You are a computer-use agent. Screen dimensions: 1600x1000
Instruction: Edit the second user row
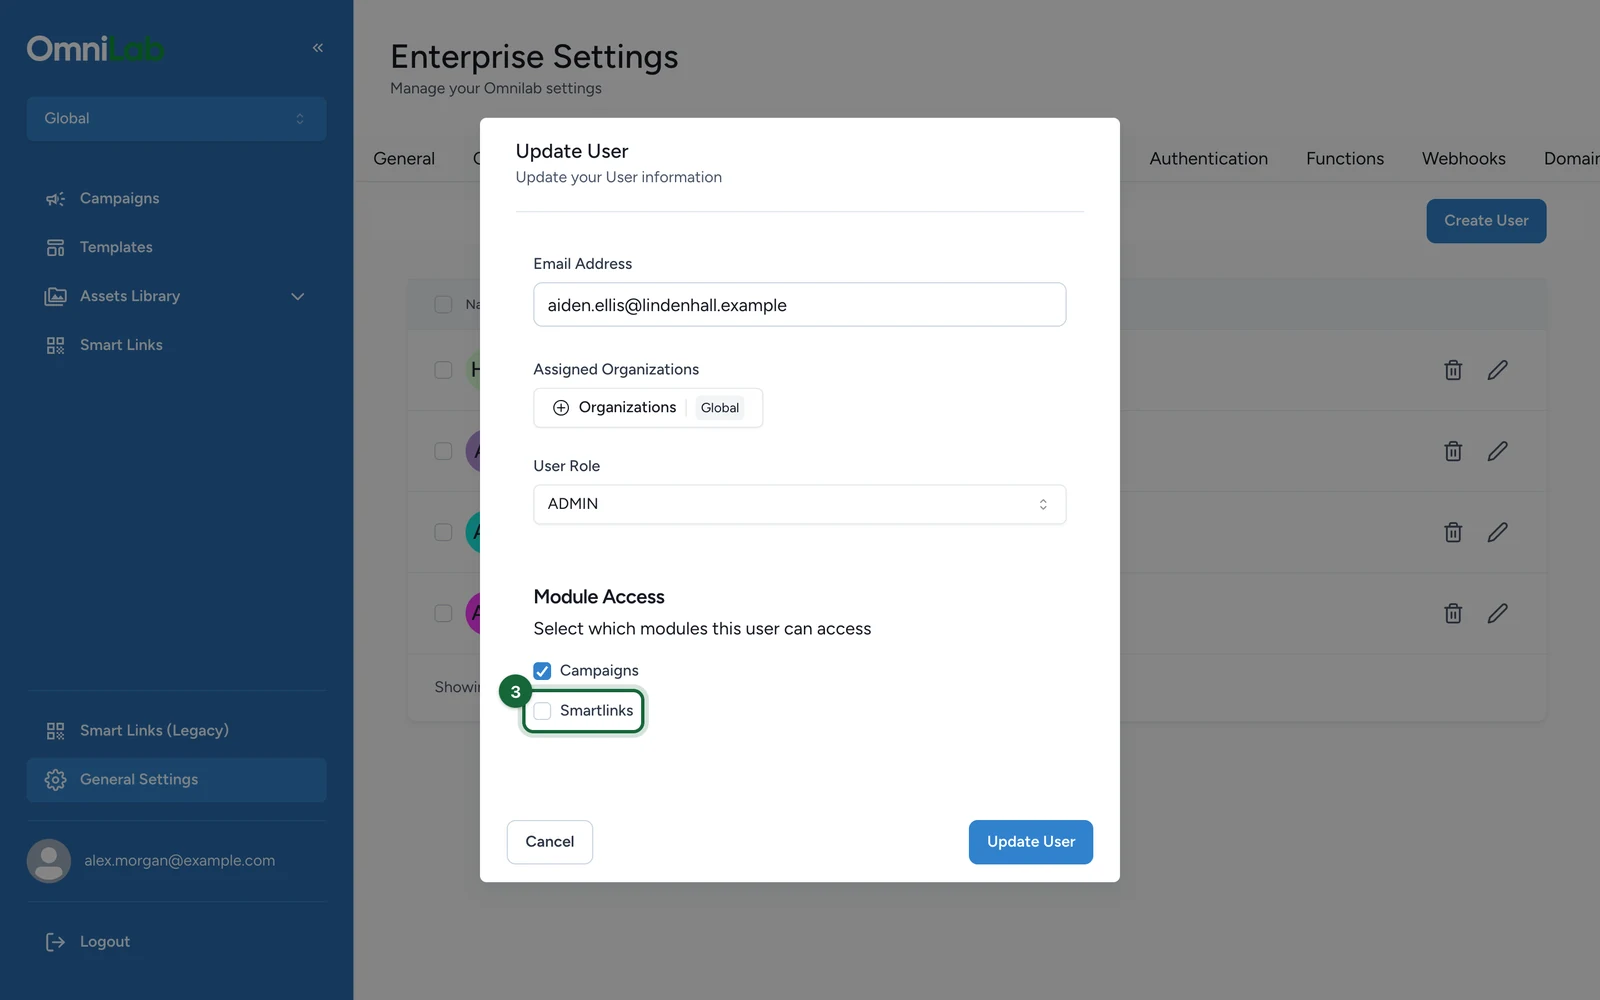pos(1497,451)
